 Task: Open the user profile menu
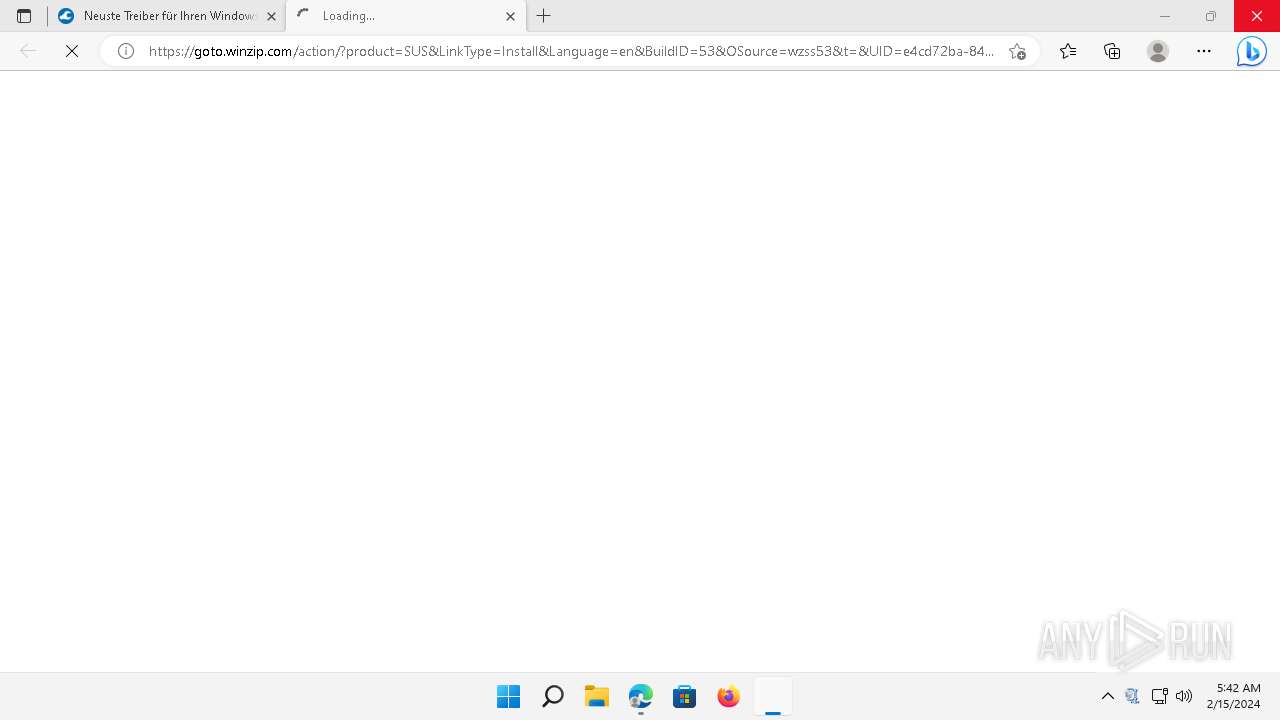tap(1158, 51)
